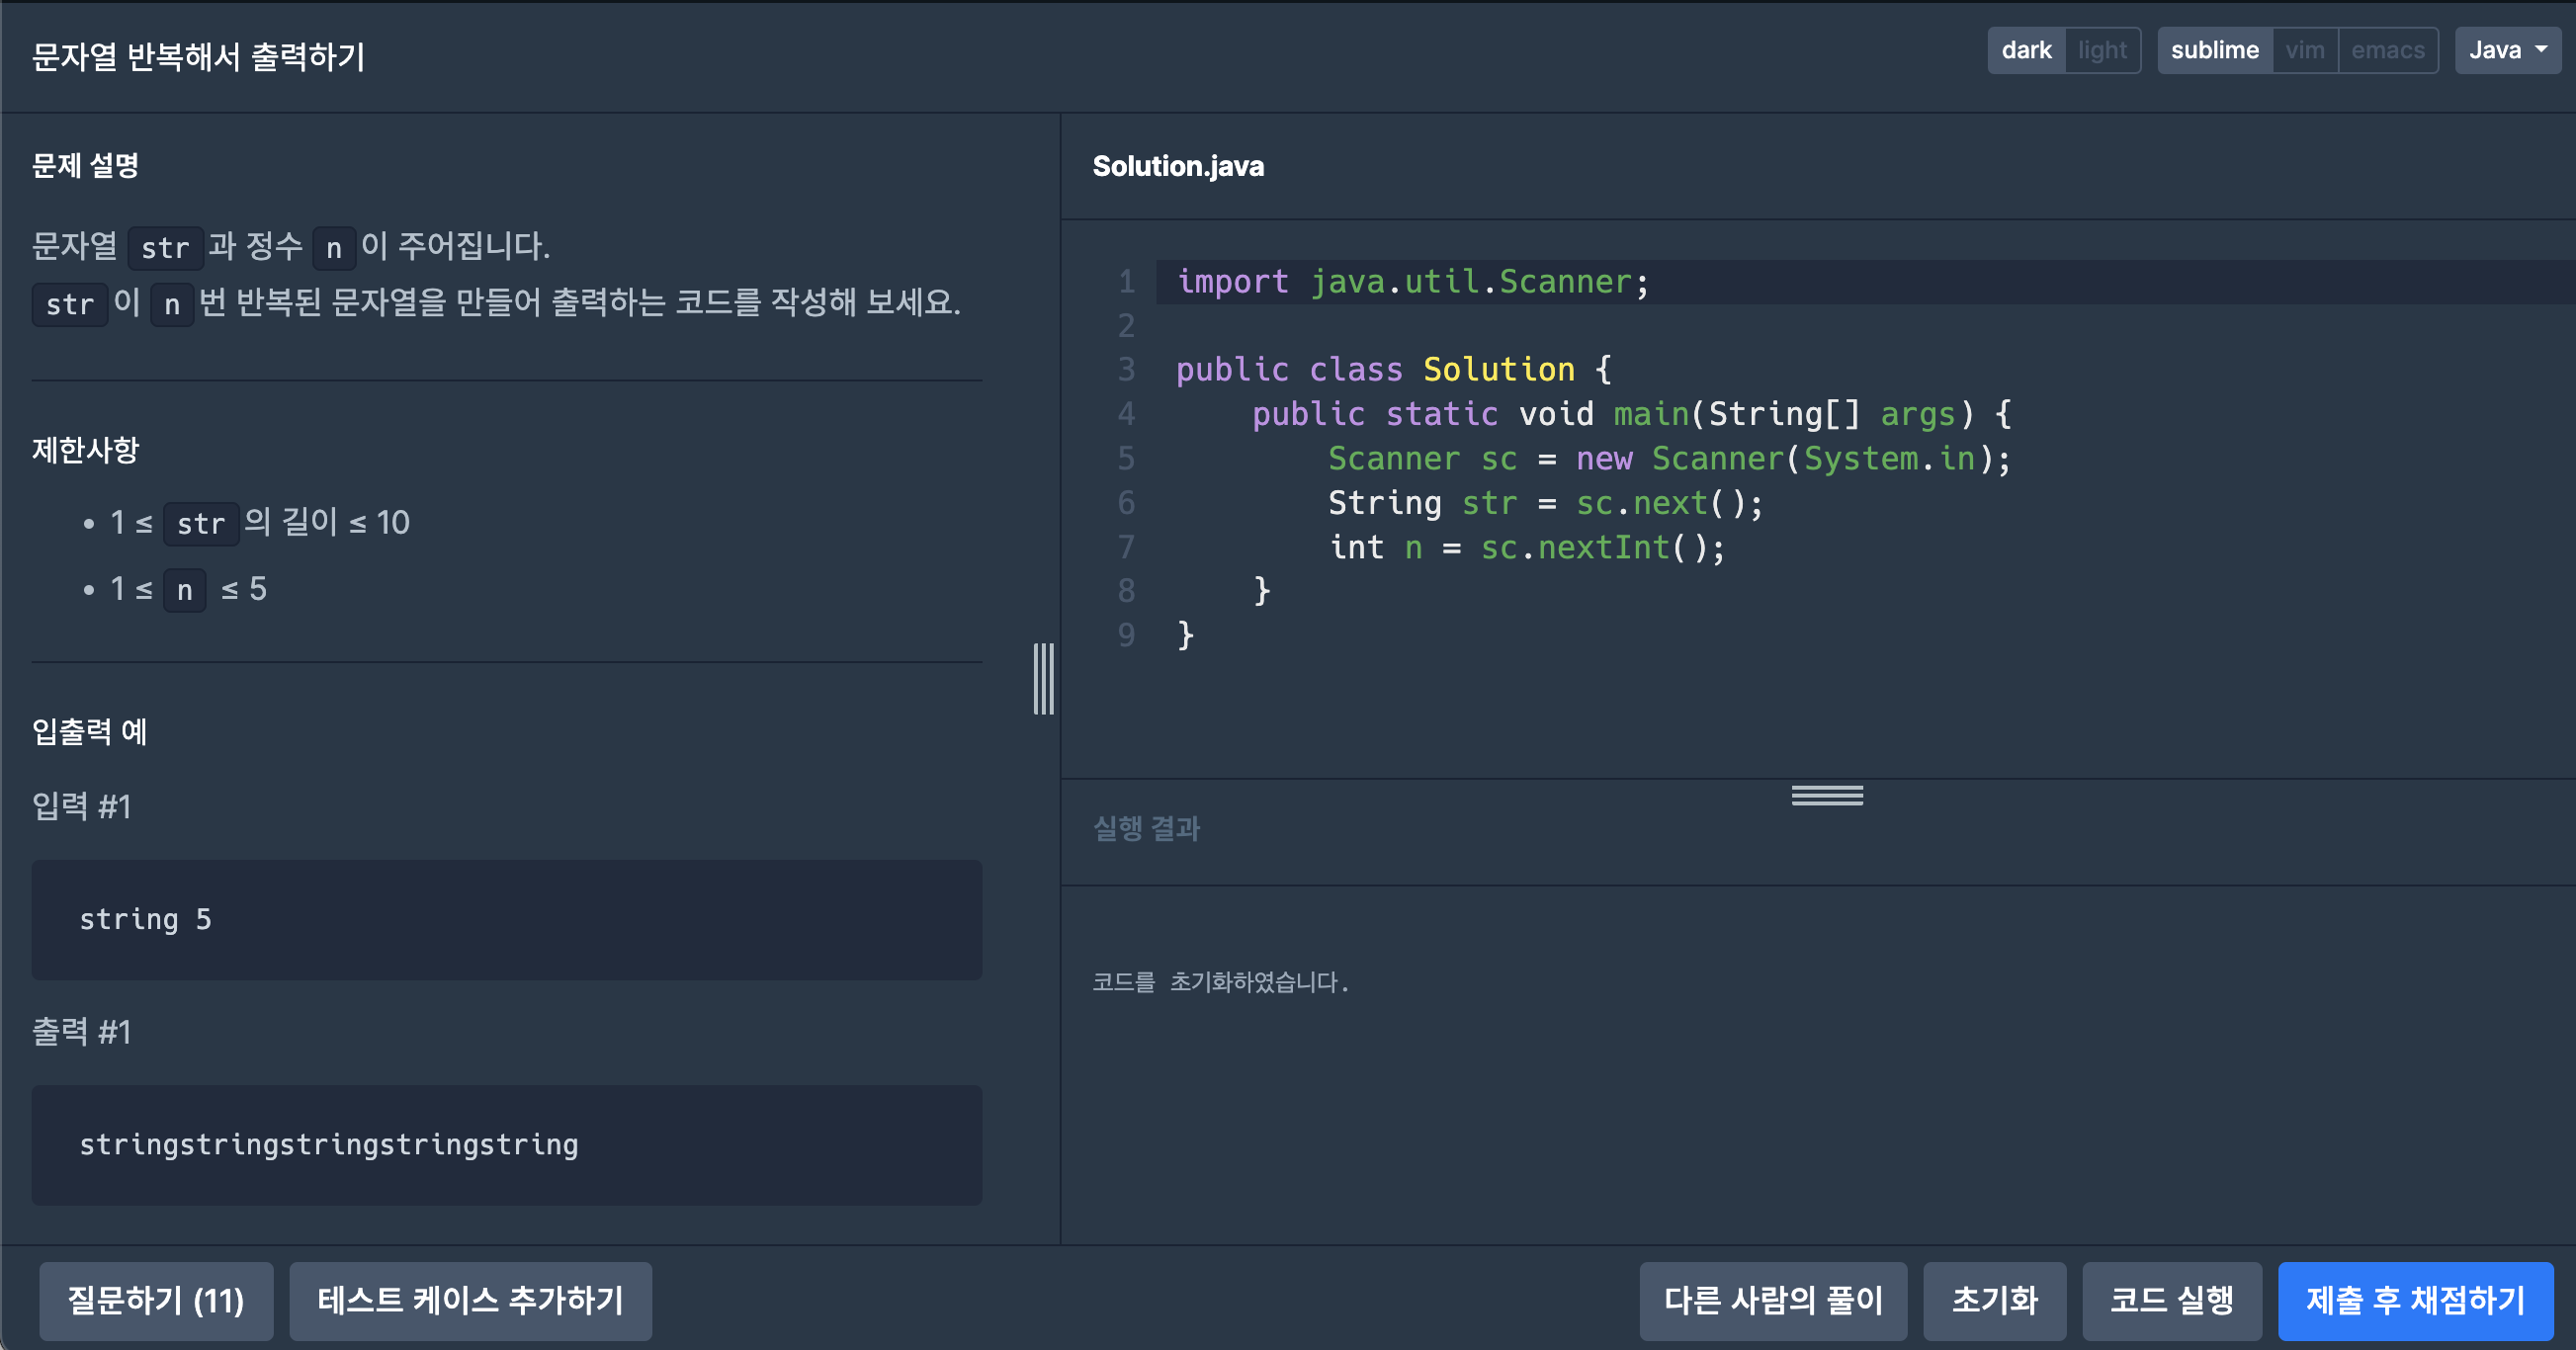Click line 5 Scanner sc declaration
This screenshot has height=1350, width=2576.
click(x=1669, y=458)
